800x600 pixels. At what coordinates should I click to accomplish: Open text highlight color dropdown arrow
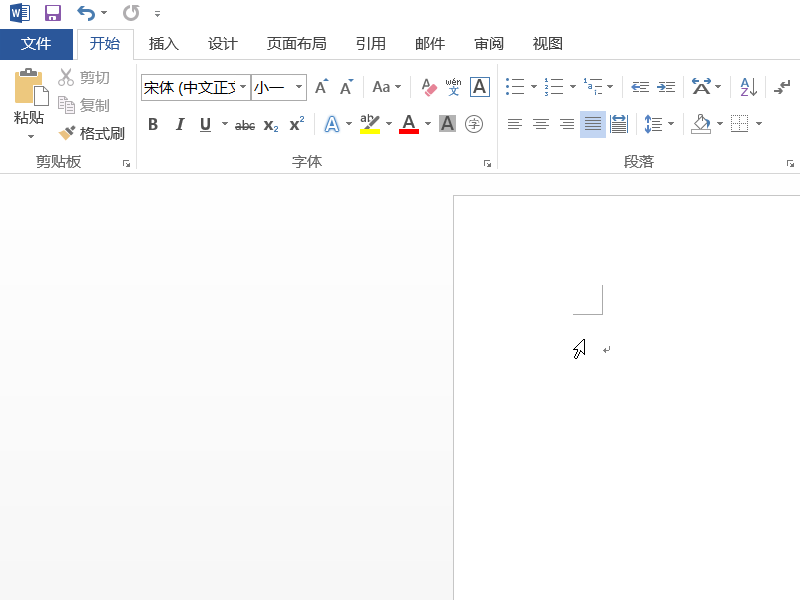[389, 124]
